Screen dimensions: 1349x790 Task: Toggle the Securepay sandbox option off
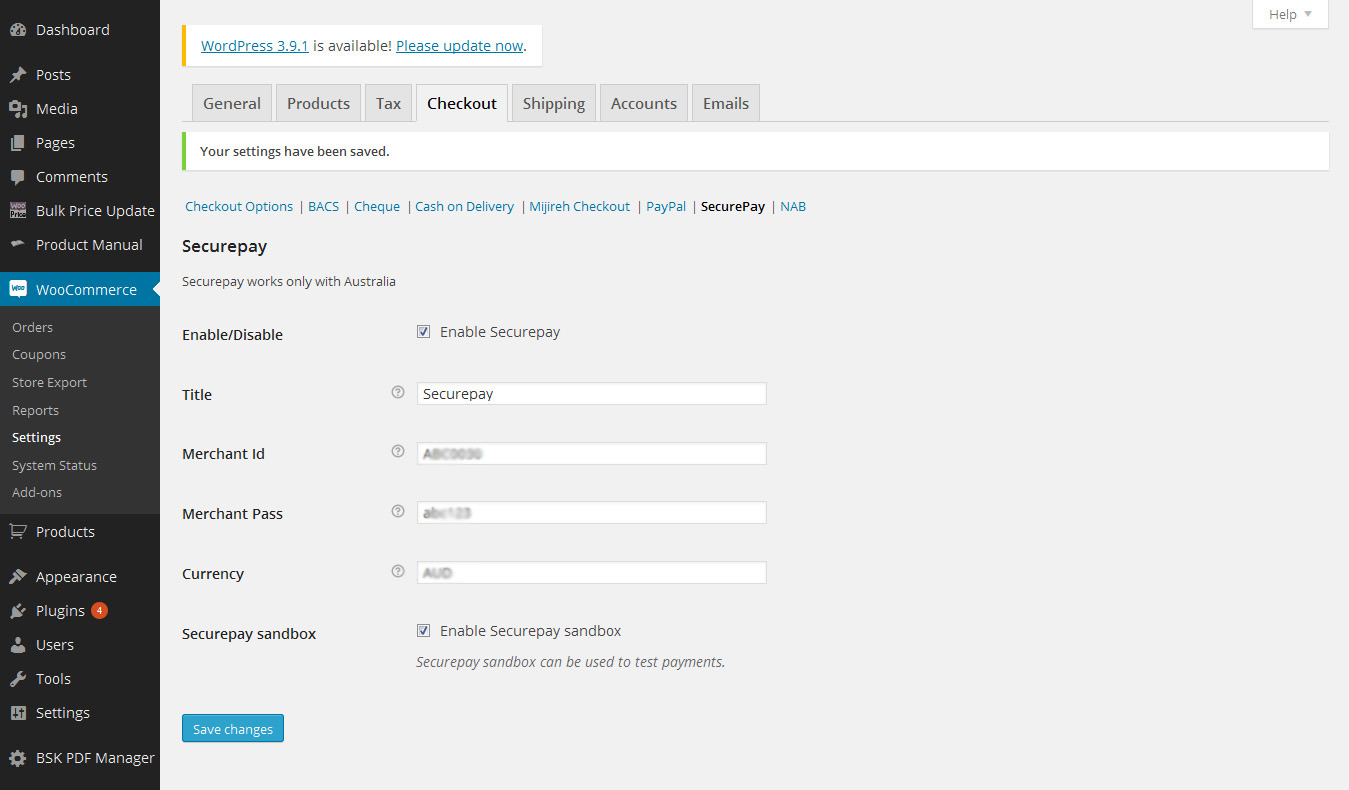423,630
